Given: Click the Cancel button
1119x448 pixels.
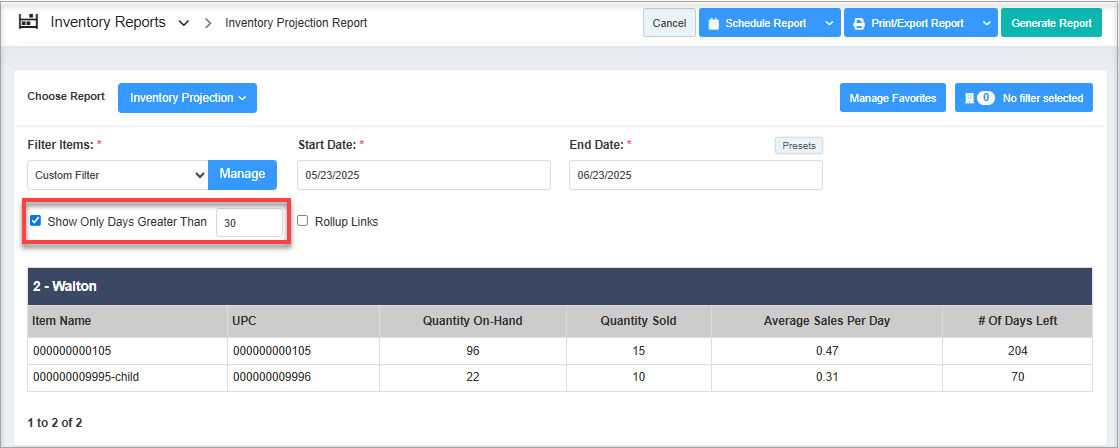Looking at the screenshot, I should click(669, 24).
